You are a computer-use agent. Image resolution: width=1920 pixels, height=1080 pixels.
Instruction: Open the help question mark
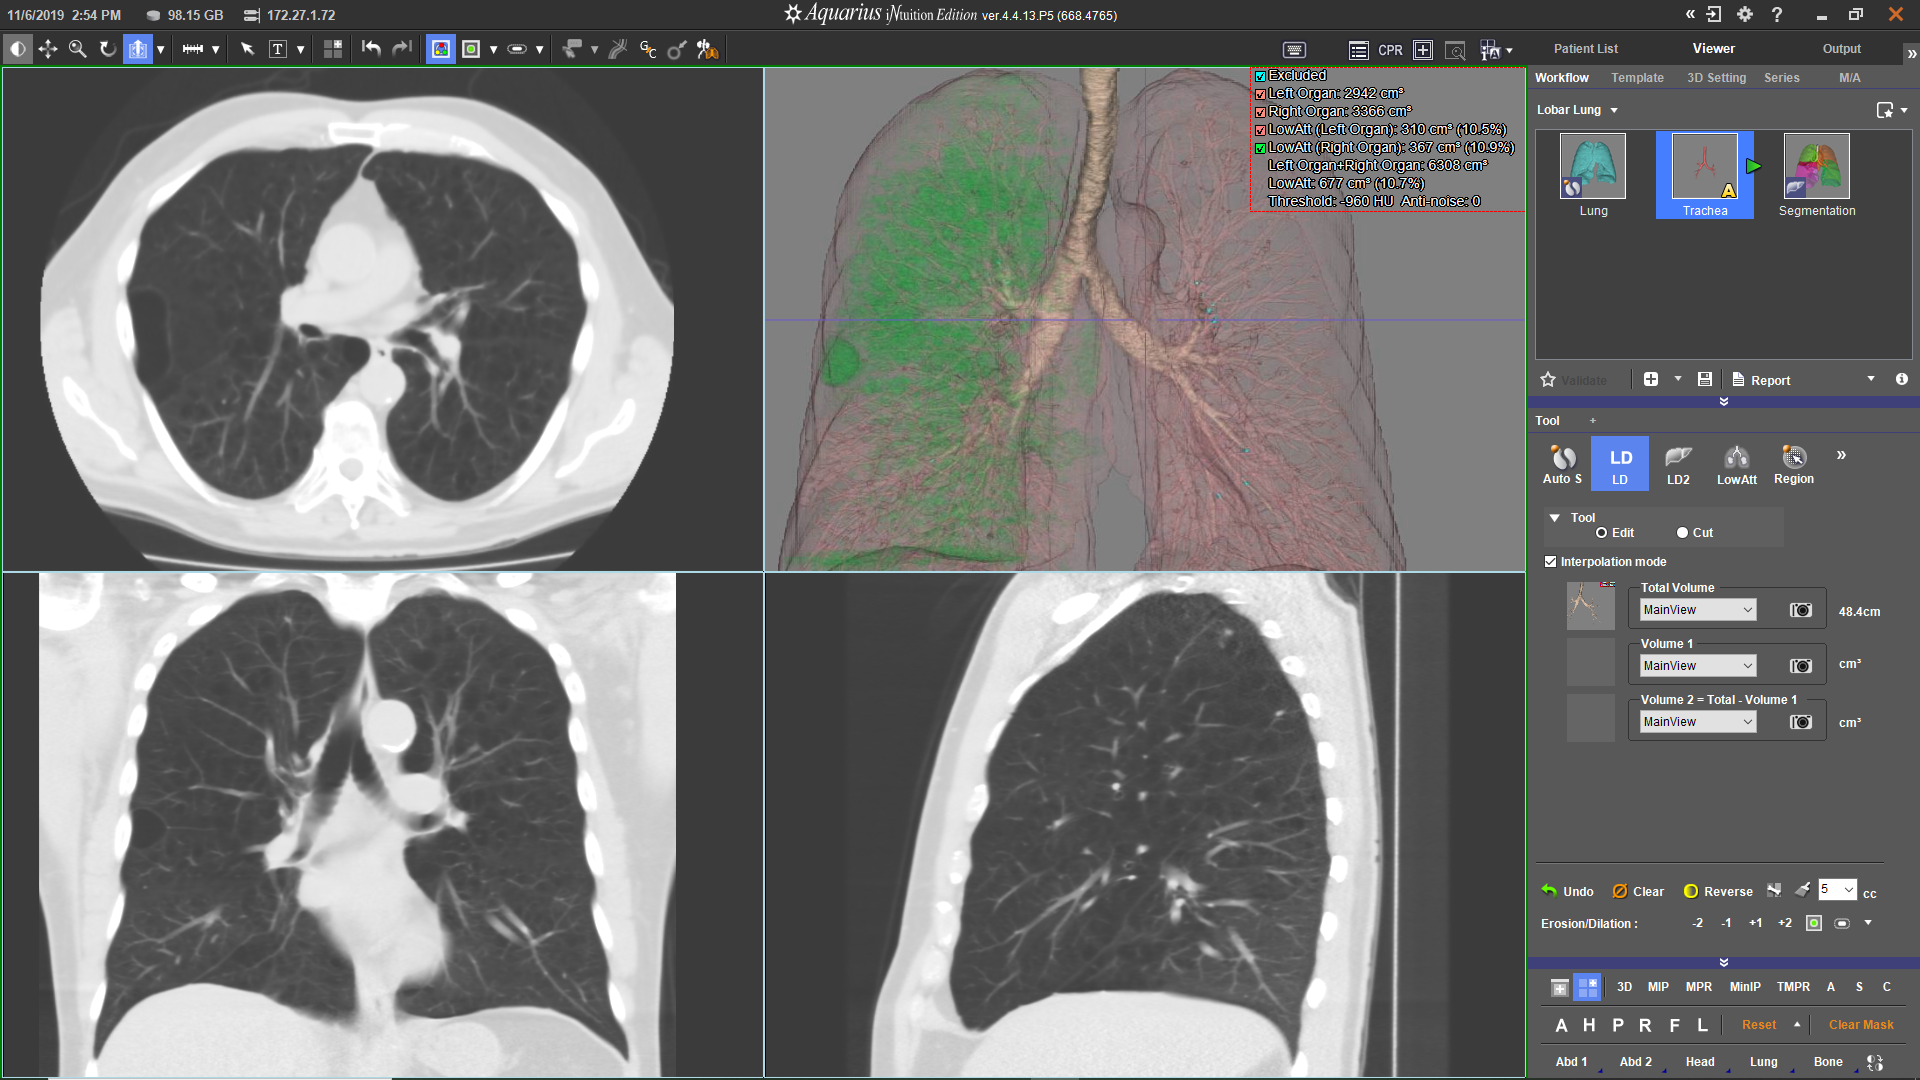pyautogui.click(x=1777, y=14)
